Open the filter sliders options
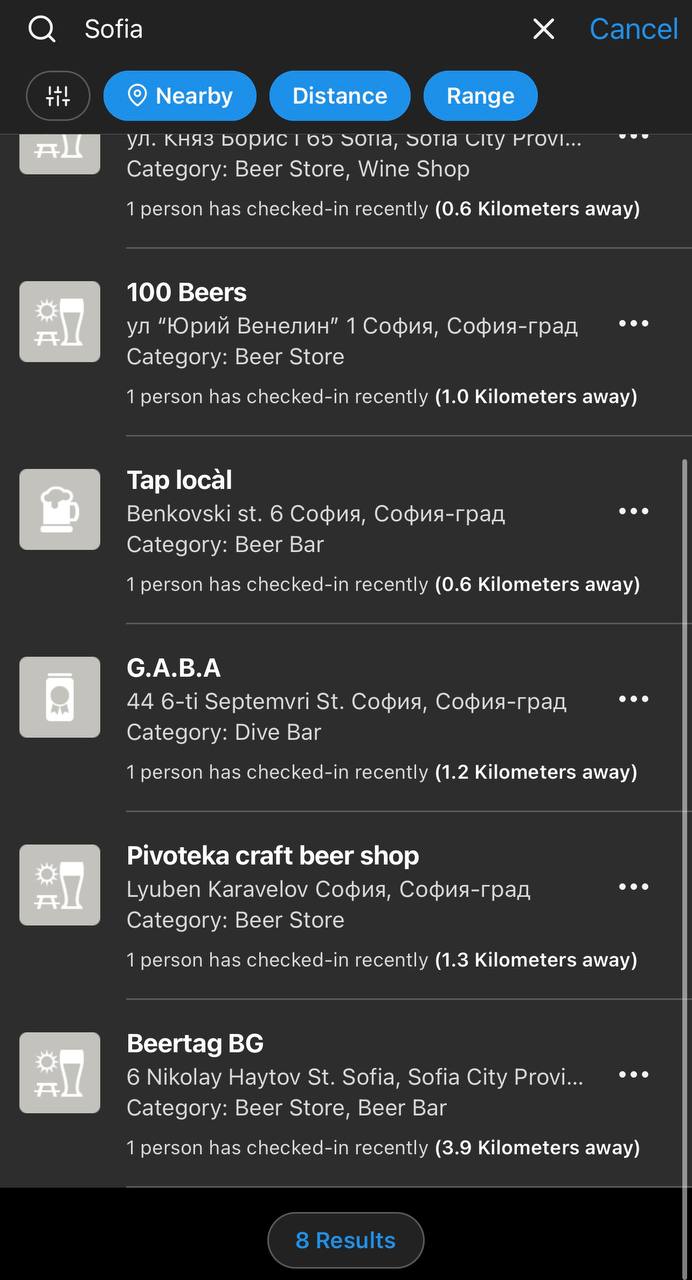The image size is (692, 1280). pos(58,96)
